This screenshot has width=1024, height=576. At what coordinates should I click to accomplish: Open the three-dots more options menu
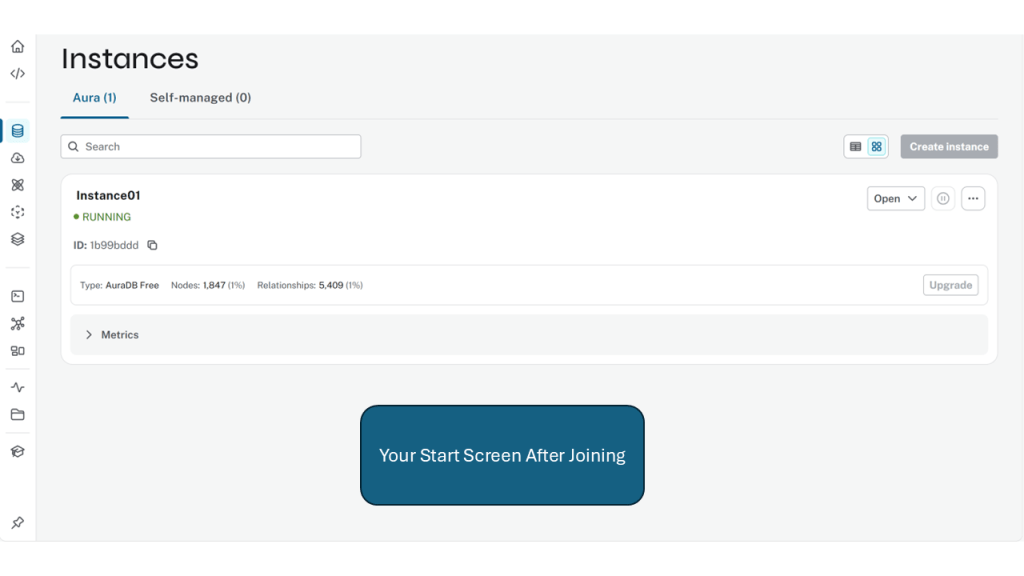(973, 199)
